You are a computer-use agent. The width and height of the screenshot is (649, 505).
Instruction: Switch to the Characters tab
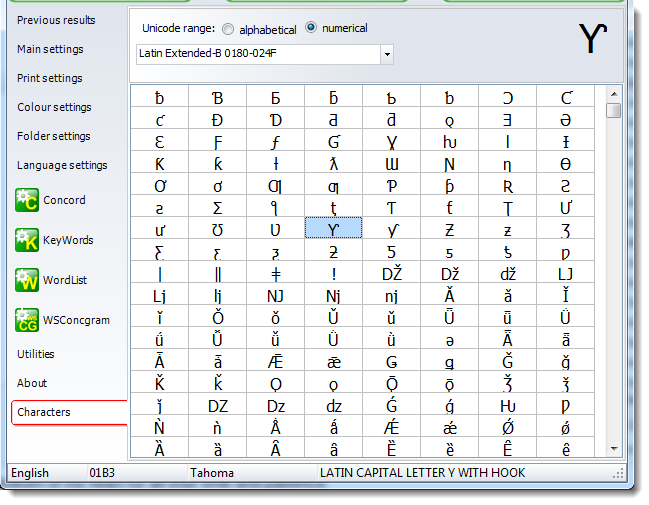(x=44, y=412)
